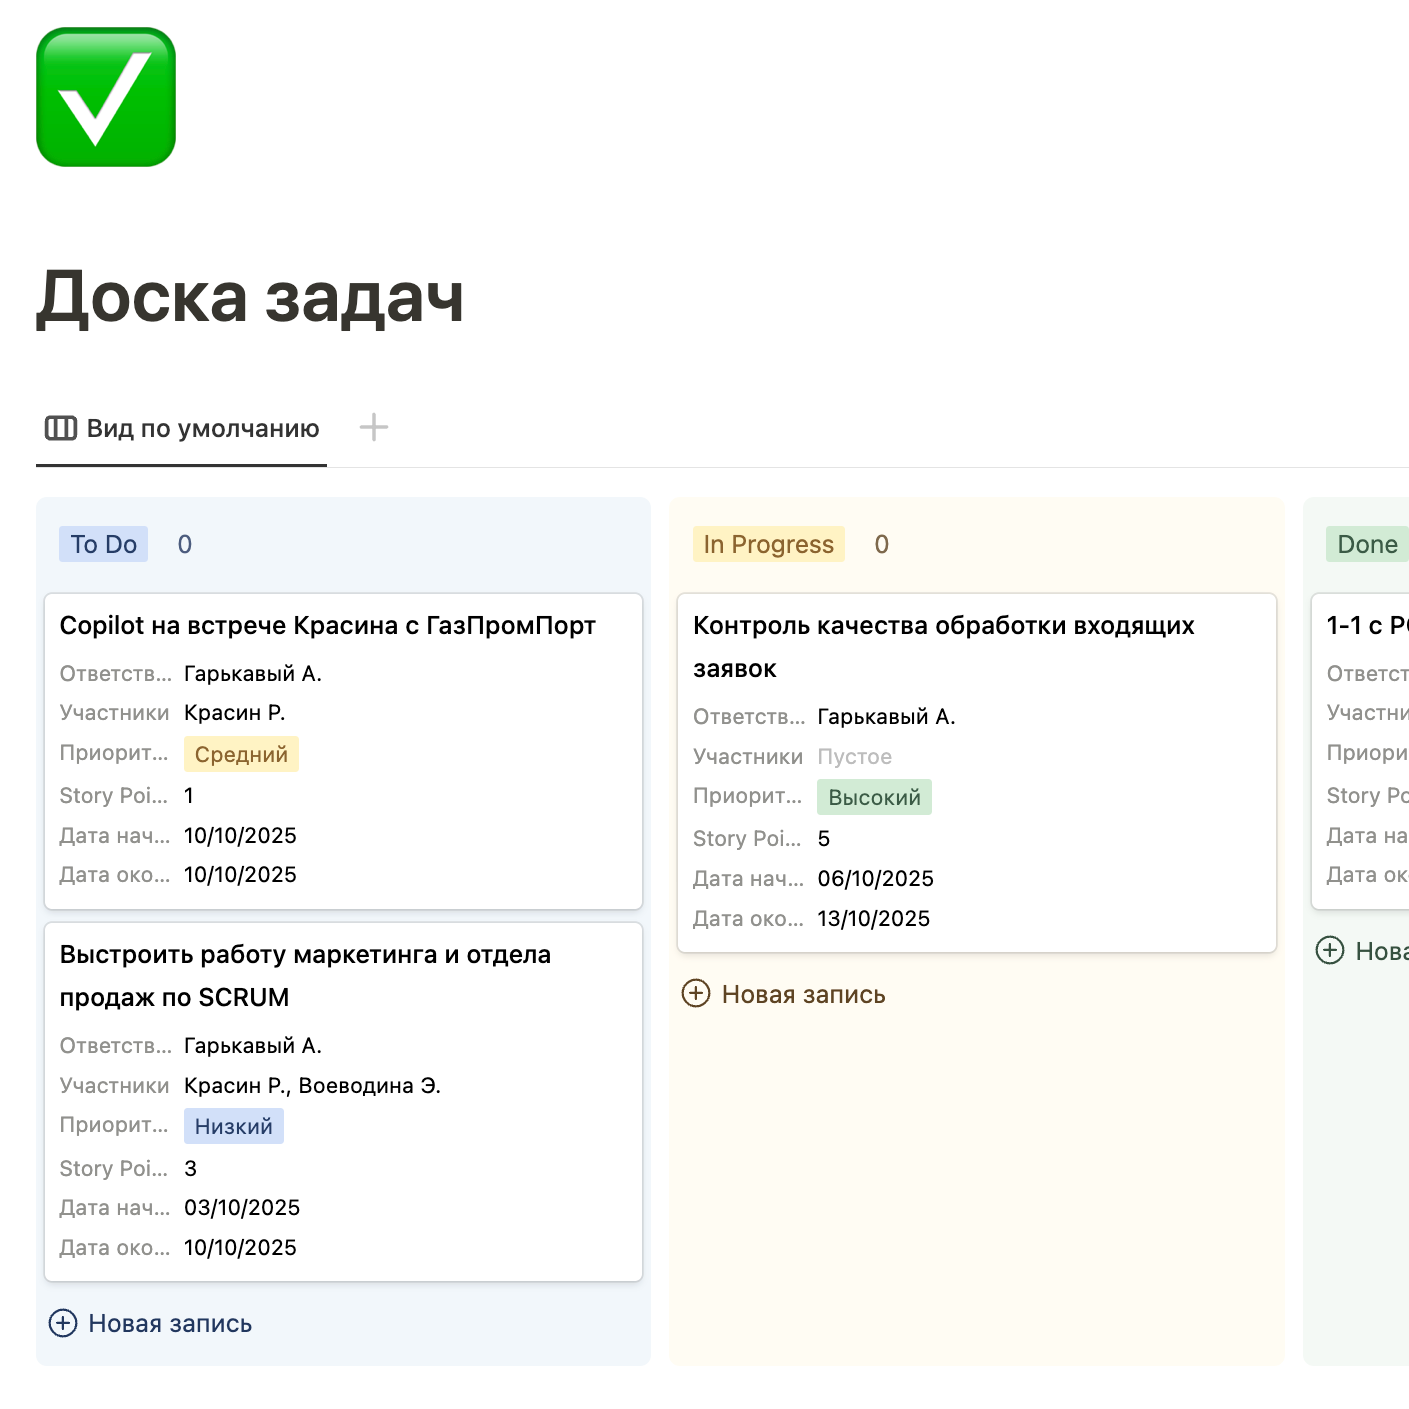
Task: Click the 'Доска задач' page title
Action: (250, 297)
